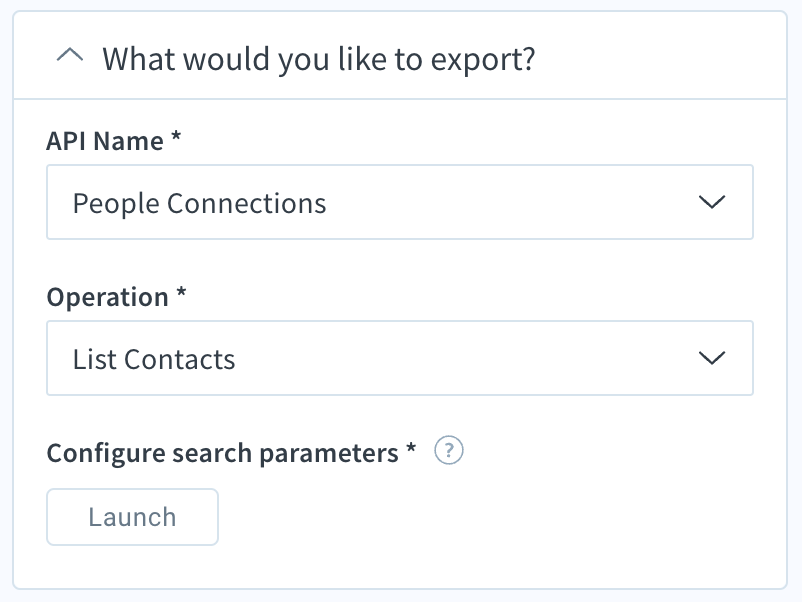Select the List Contacts combo box
802x602 pixels.
tap(400, 358)
